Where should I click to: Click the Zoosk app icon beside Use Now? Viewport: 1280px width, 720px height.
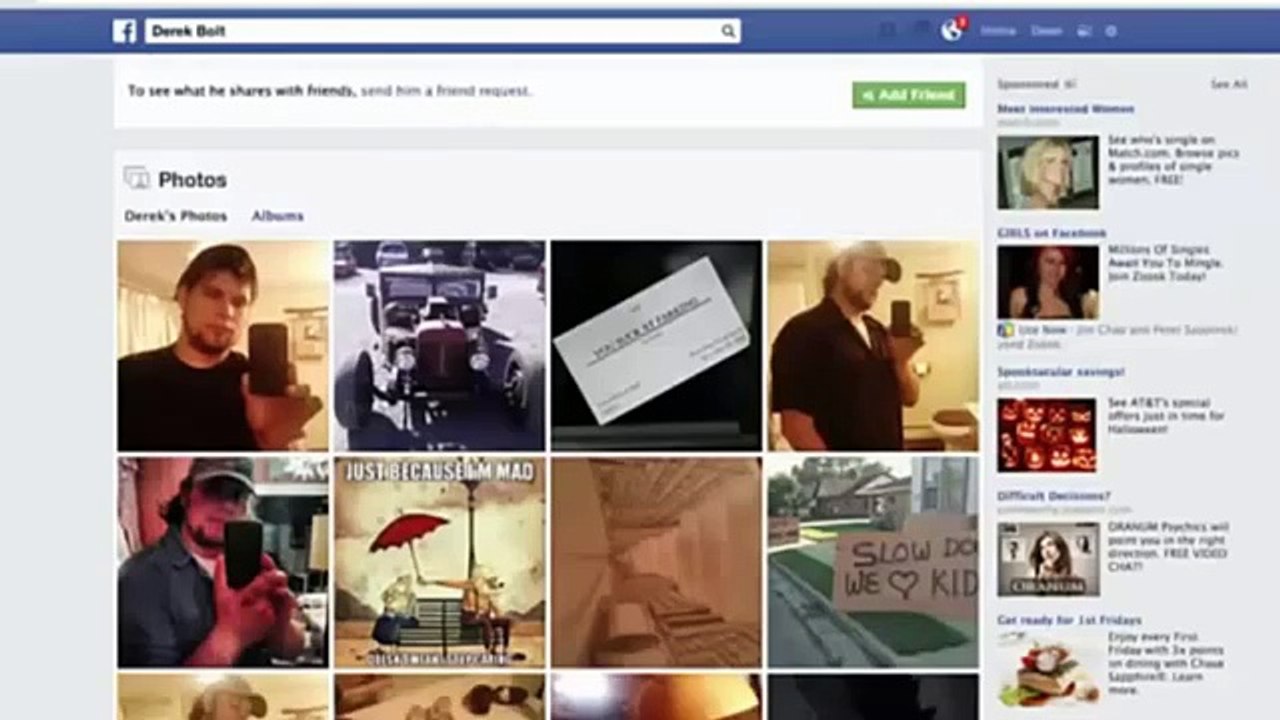1003,330
